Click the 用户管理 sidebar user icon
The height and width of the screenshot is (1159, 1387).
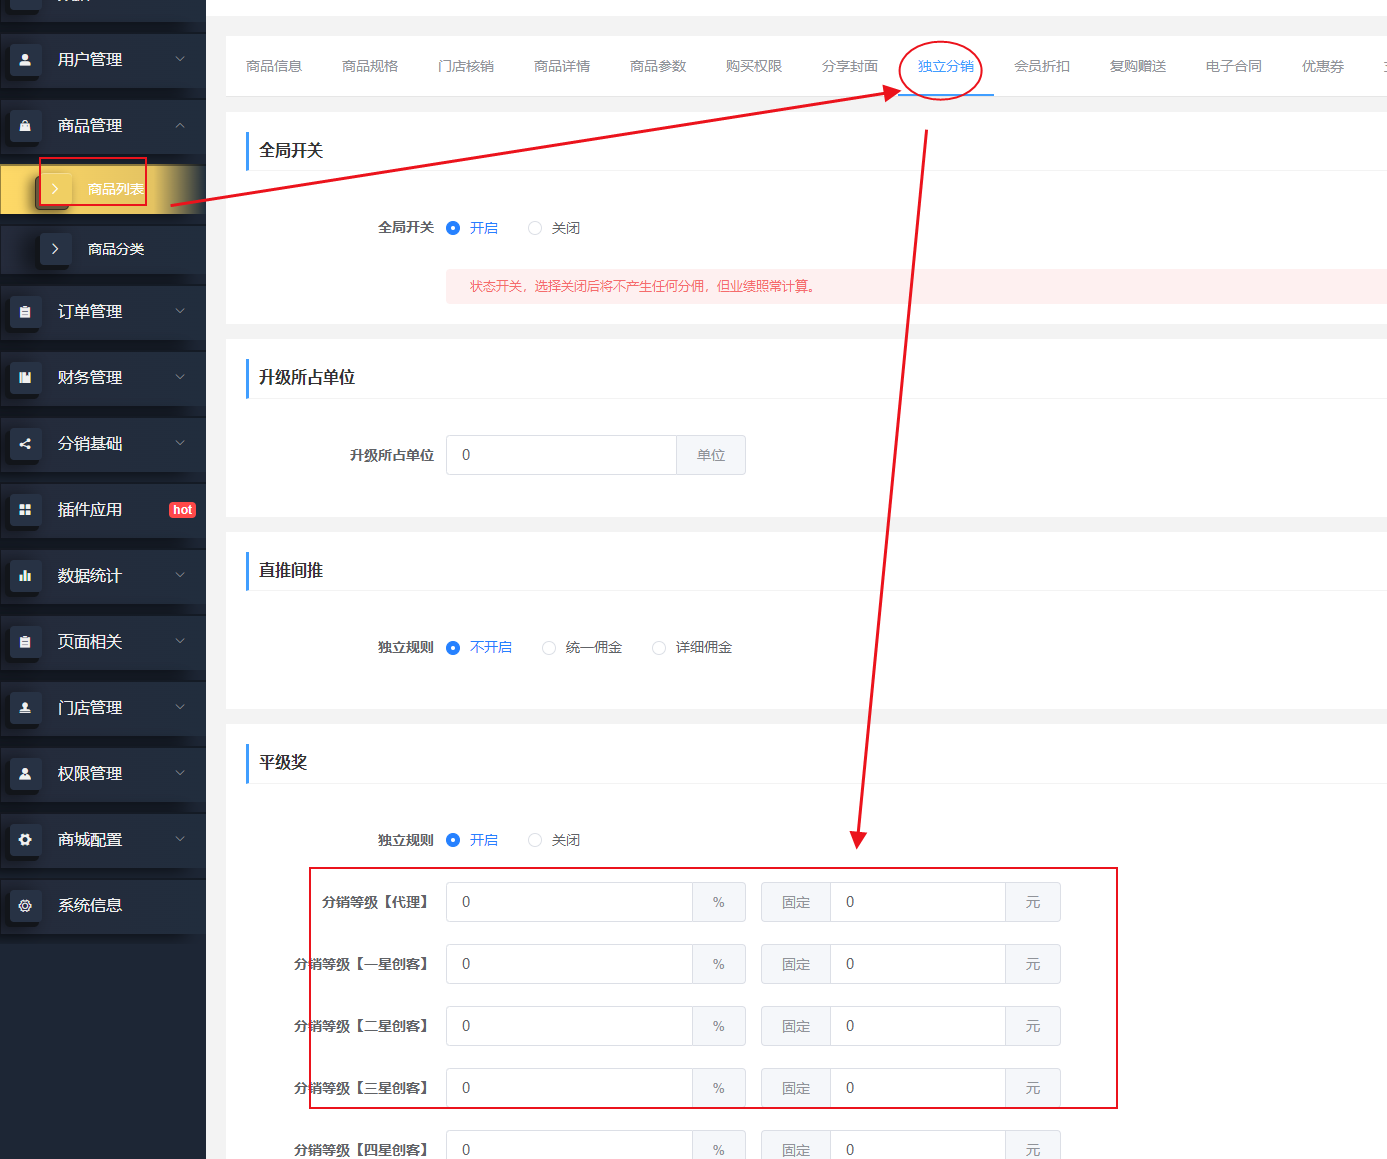click(x=25, y=60)
